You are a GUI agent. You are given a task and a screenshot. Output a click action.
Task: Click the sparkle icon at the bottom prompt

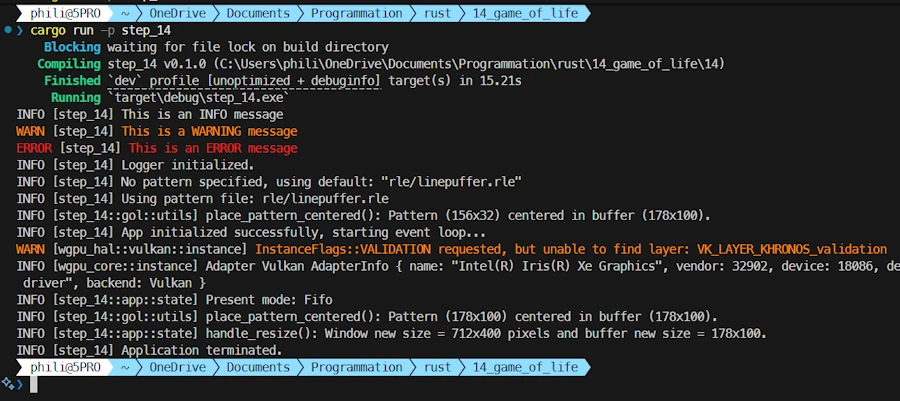(7, 384)
